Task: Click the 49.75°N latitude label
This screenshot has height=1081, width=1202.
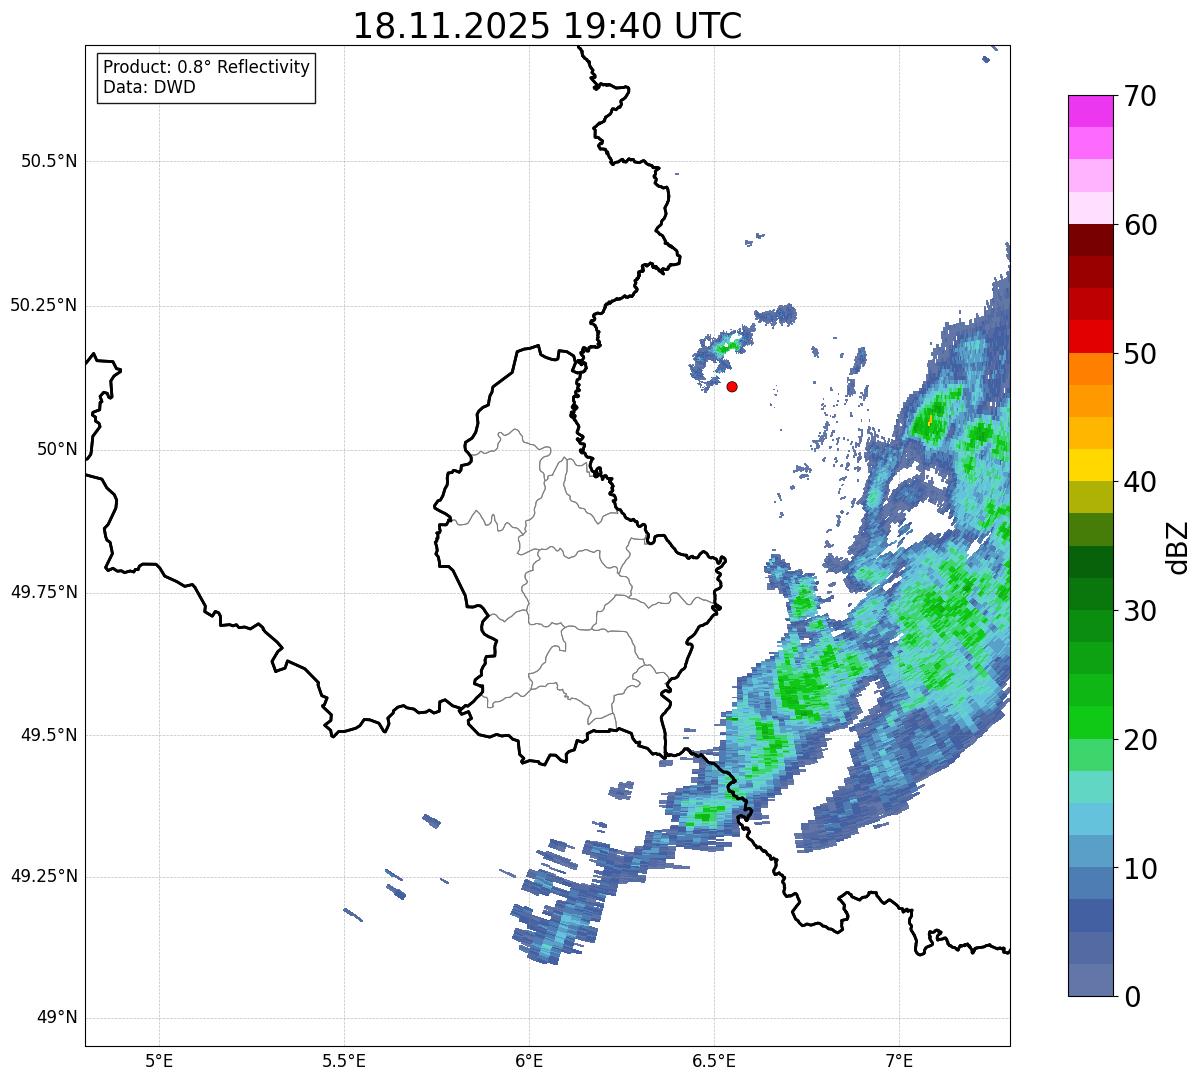Action: 43,592
